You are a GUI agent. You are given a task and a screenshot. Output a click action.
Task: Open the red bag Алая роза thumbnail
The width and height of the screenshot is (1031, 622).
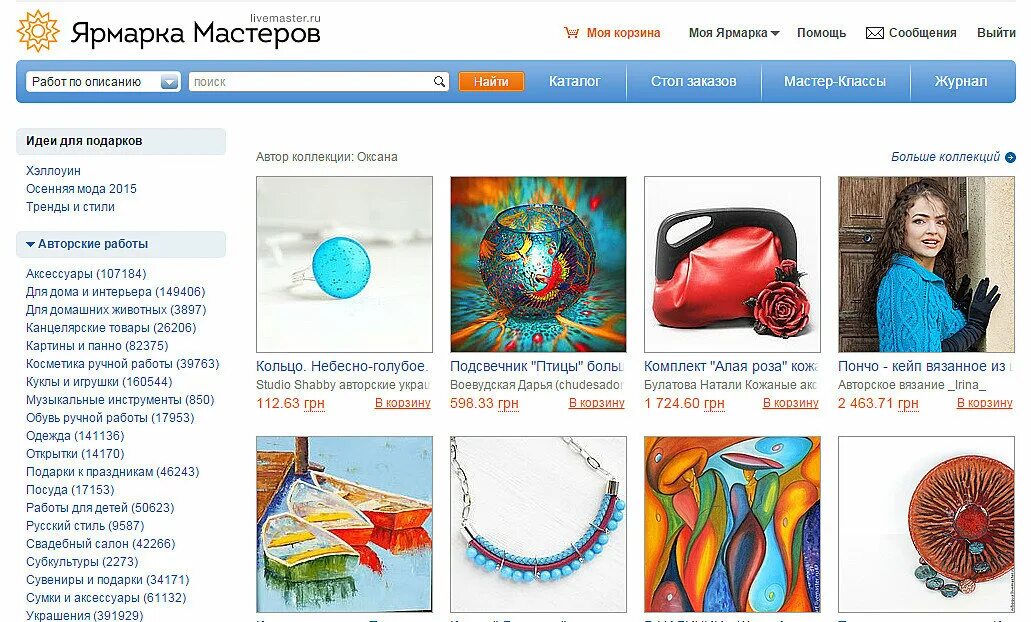click(732, 264)
